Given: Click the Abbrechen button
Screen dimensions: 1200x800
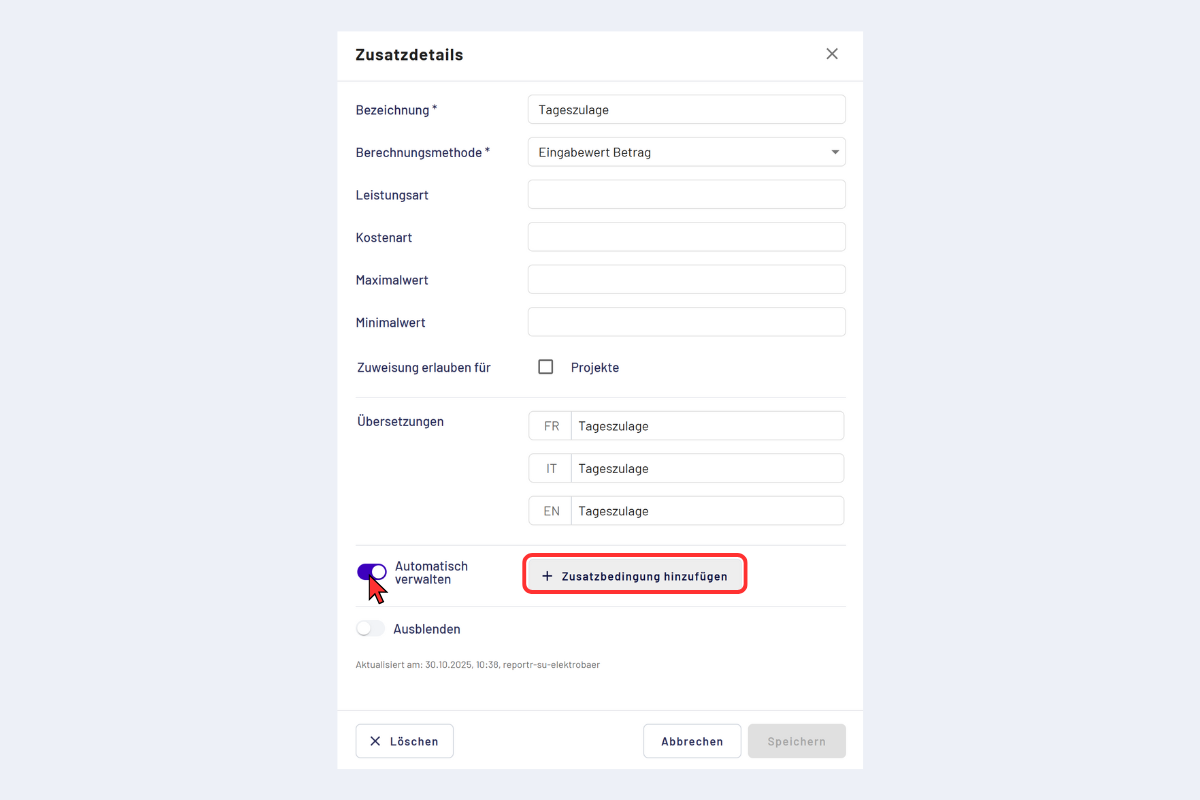Looking at the screenshot, I should point(692,741).
